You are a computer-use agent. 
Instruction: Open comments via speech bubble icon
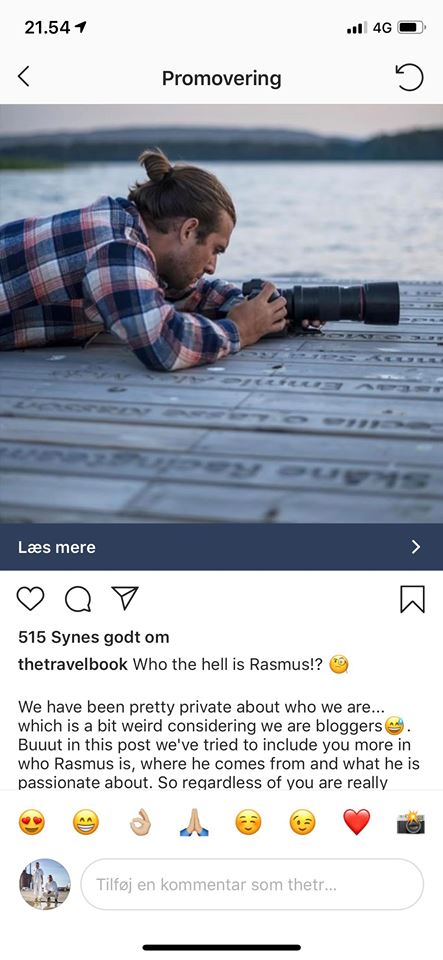coord(78,599)
